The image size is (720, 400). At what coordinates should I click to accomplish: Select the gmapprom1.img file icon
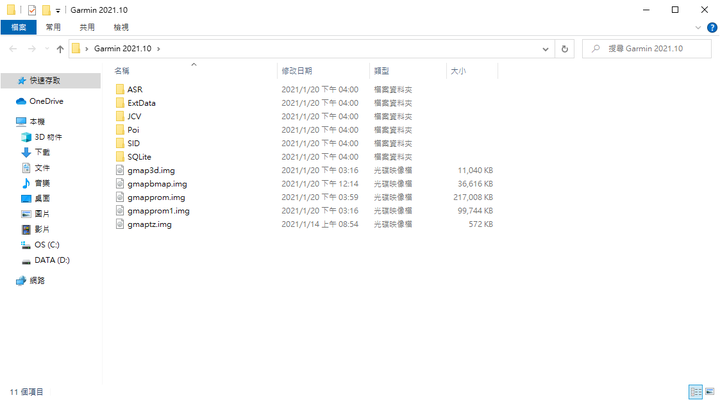120,210
